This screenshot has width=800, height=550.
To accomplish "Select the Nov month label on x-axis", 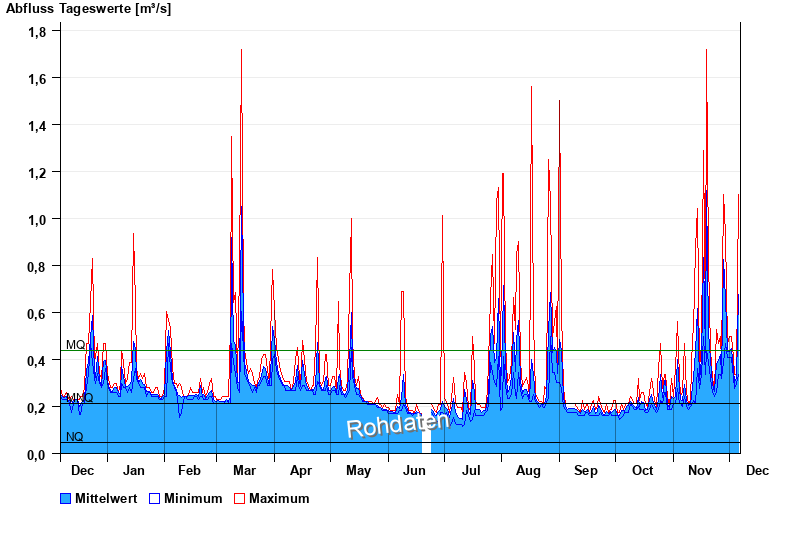I will pyautogui.click(x=700, y=470).
